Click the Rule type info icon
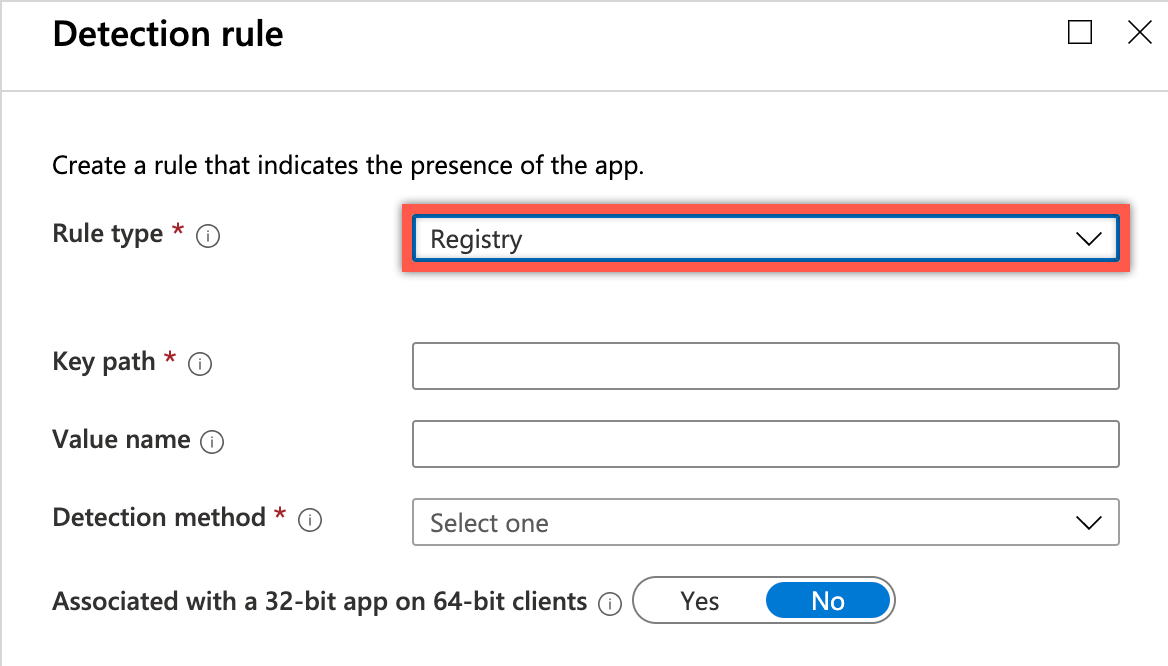 [208, 236]
